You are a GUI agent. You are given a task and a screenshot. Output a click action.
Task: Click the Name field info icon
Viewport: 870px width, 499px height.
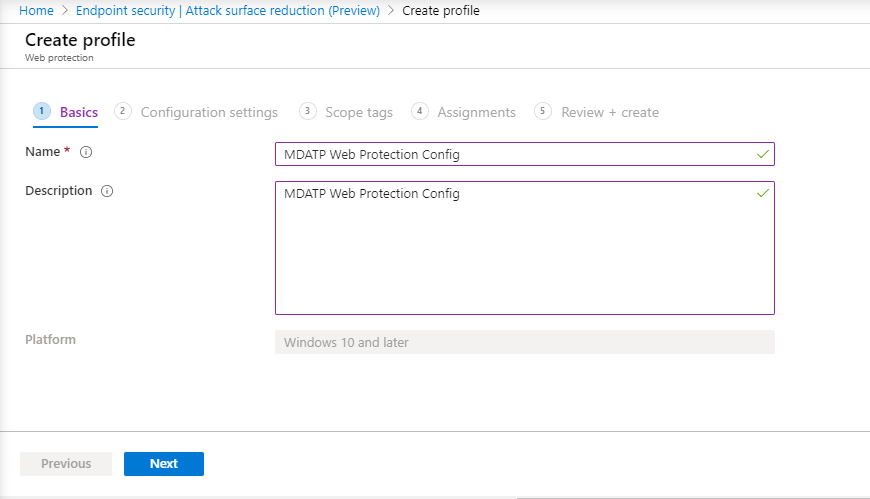pyautogui.click(x=86, y=152)
